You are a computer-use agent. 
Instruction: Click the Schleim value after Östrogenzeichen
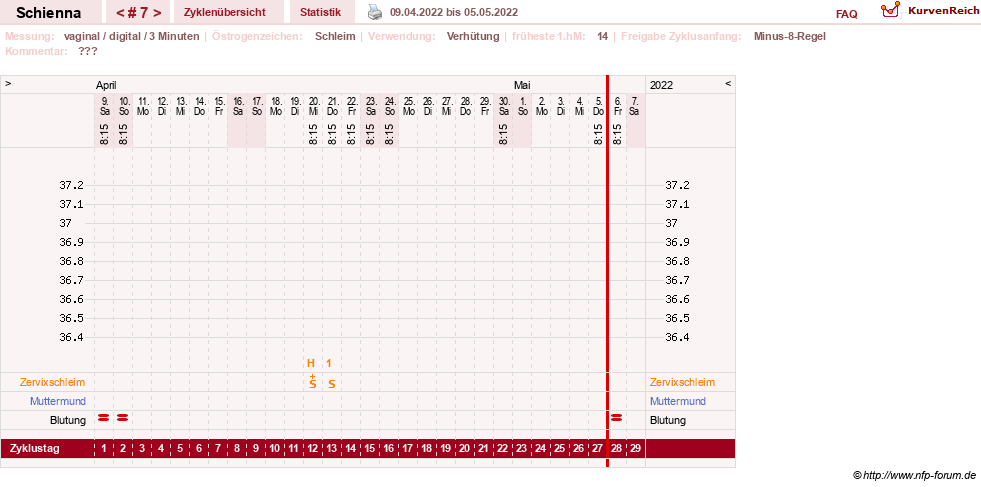tap(335, 36)
